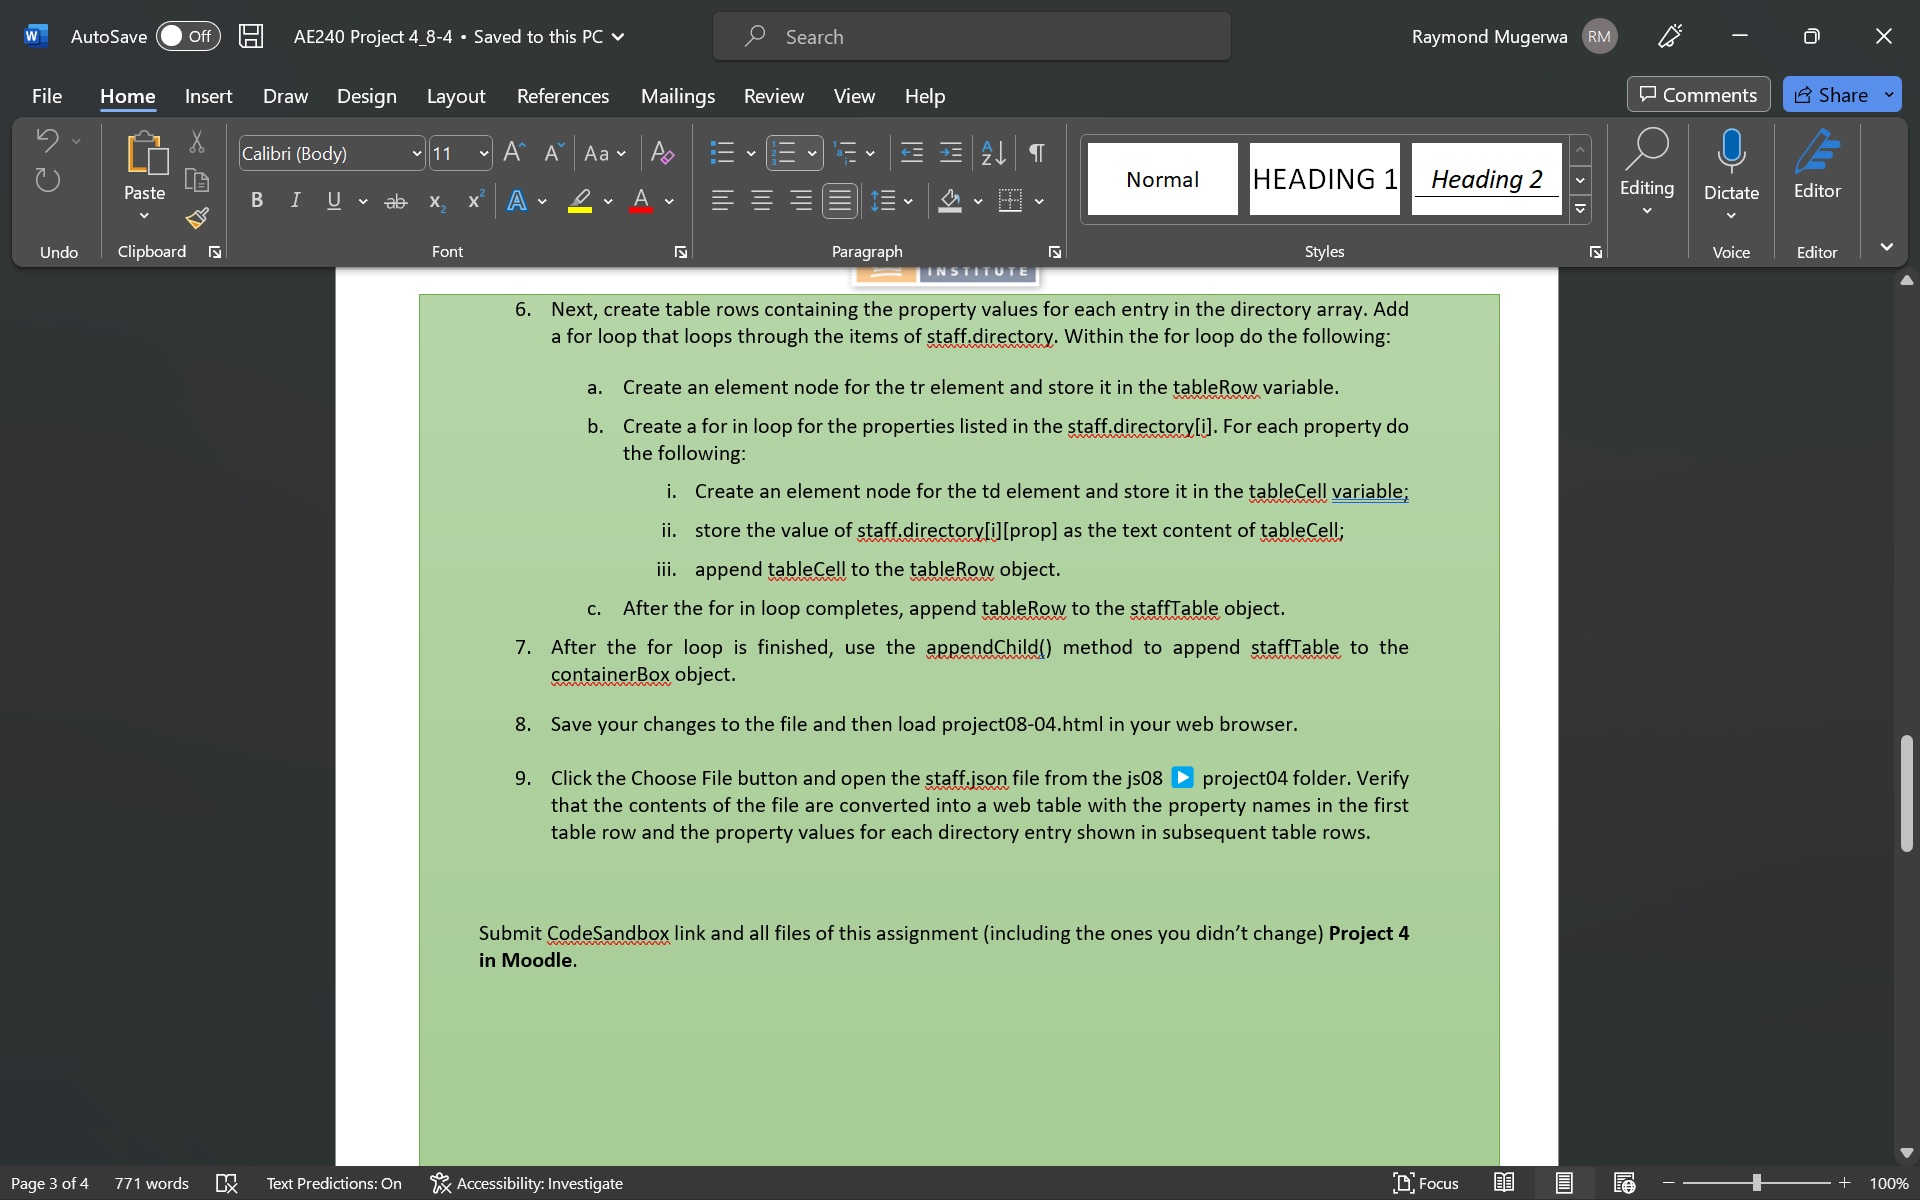The height and width of the screenshot is (1200, 1920).
Task: Open the References ribbon tab
Action: point(562,96)
